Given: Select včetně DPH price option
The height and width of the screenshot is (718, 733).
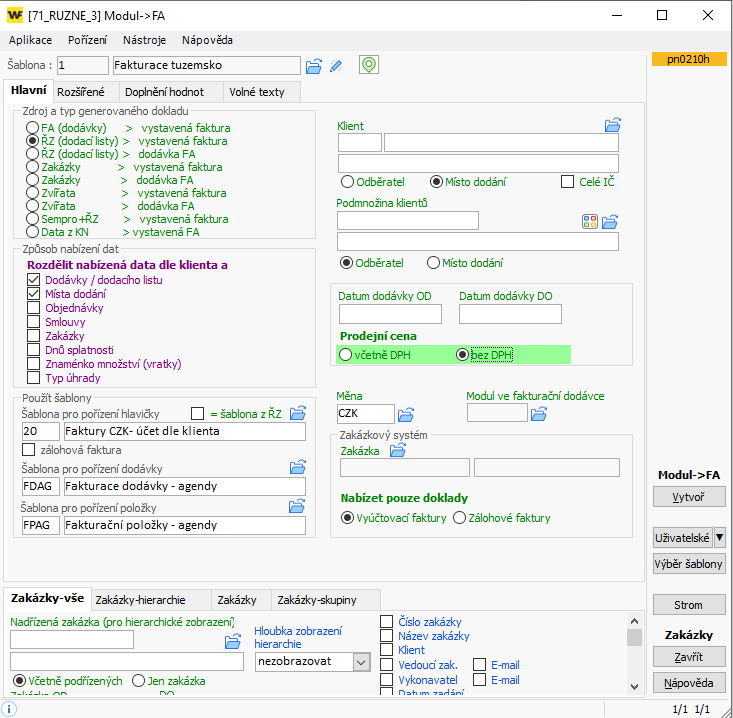Looking at the screenshot, I should point(345,355).
